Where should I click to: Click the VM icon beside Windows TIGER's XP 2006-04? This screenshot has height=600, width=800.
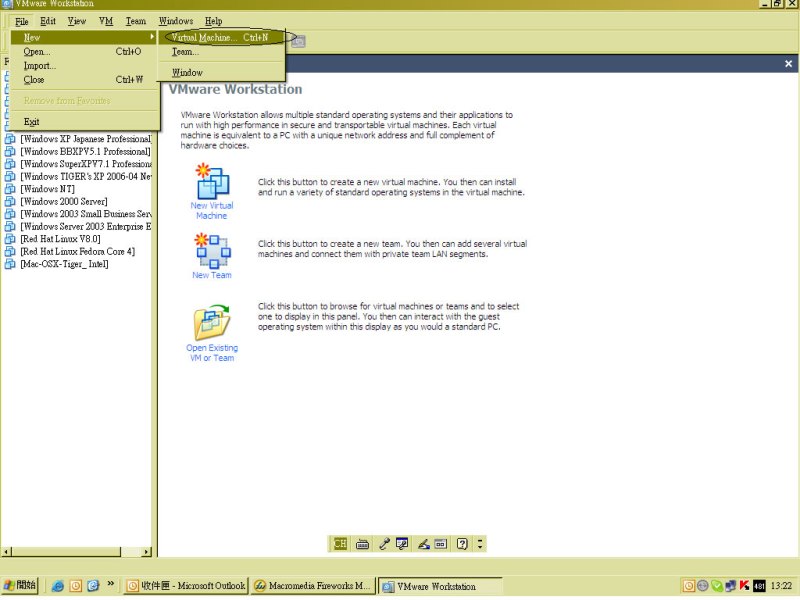tap(10, 177)
